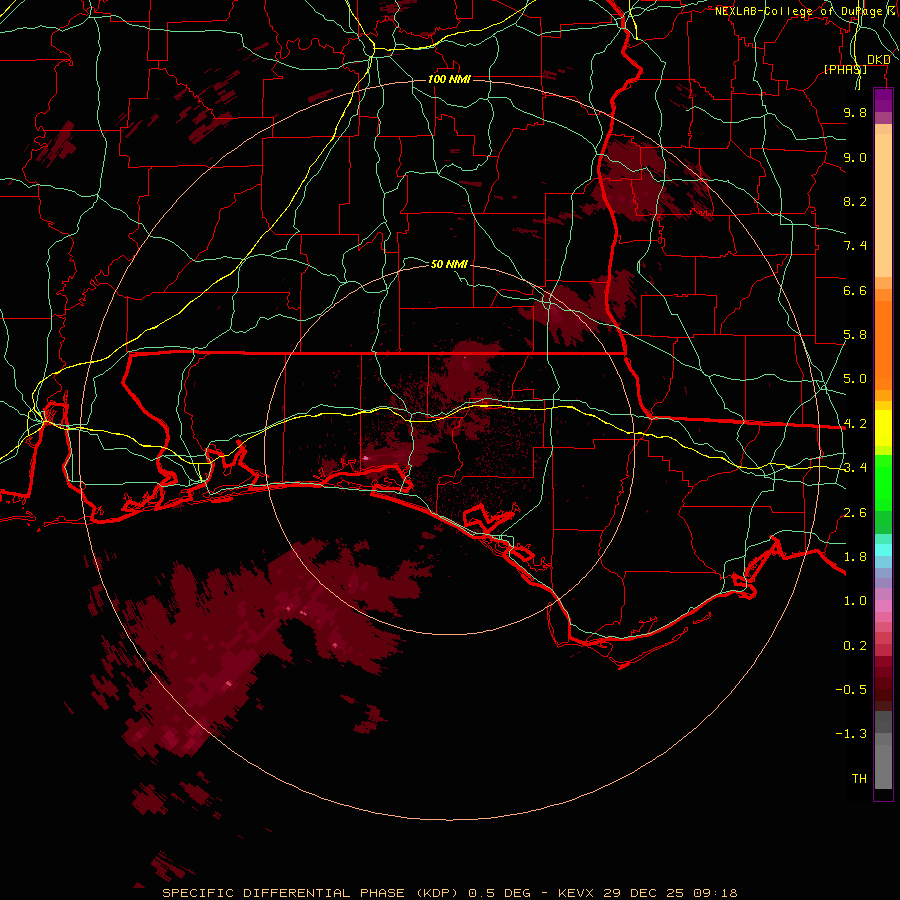Click the 9.0 value on the color scale
This screenshot has height=900, width=900.
855,157
